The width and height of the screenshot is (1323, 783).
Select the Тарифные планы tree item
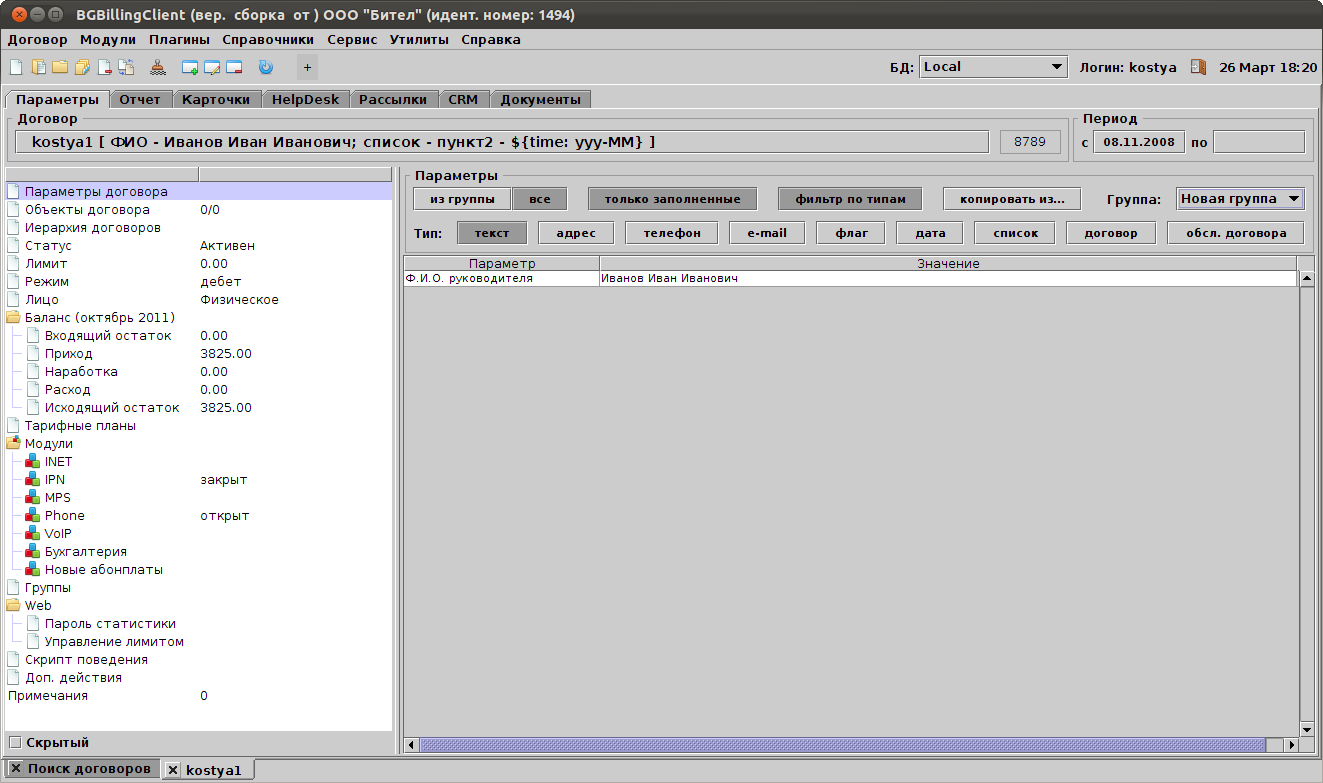80,426
